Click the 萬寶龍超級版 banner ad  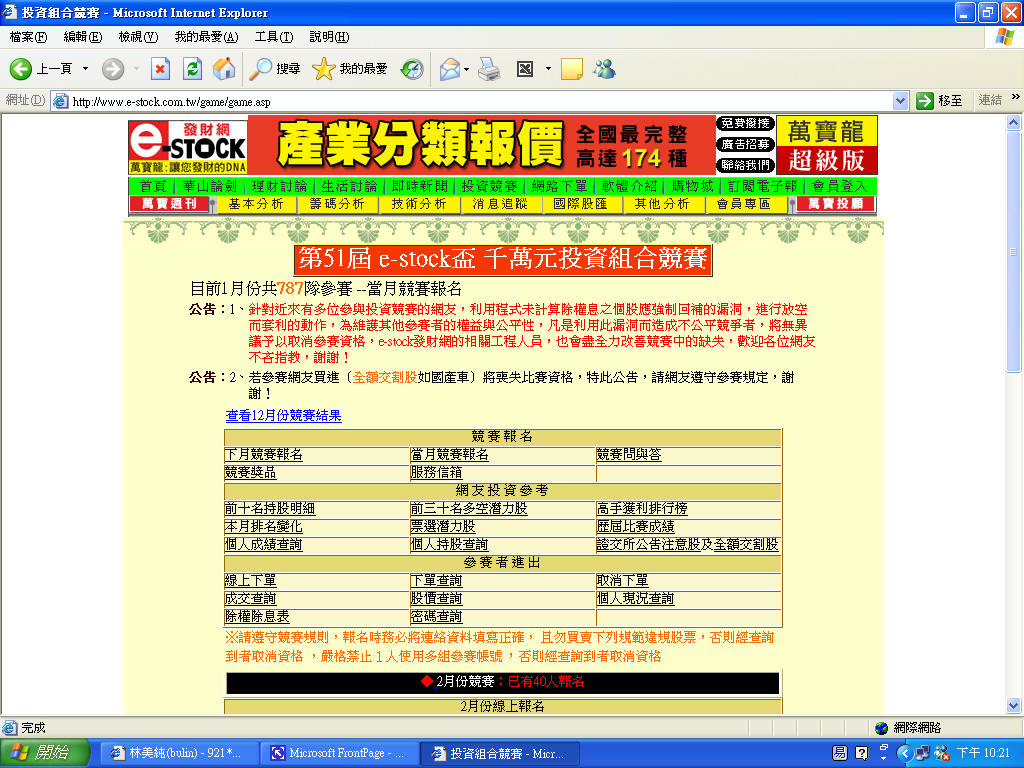pyautogui.click(x=826, y=146)
